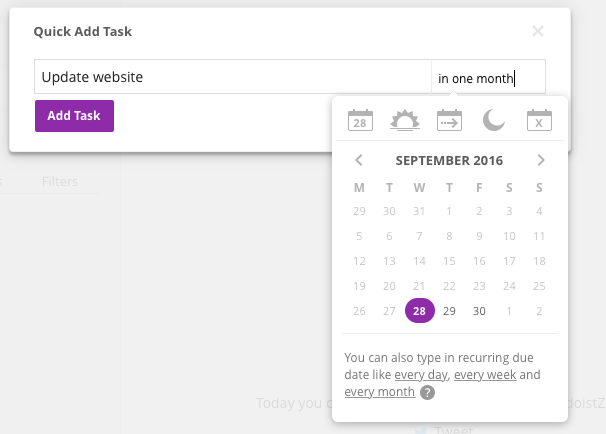This screenshot has width=606, height=434.
Task: Open the question mark help icon
Action: 427,392
